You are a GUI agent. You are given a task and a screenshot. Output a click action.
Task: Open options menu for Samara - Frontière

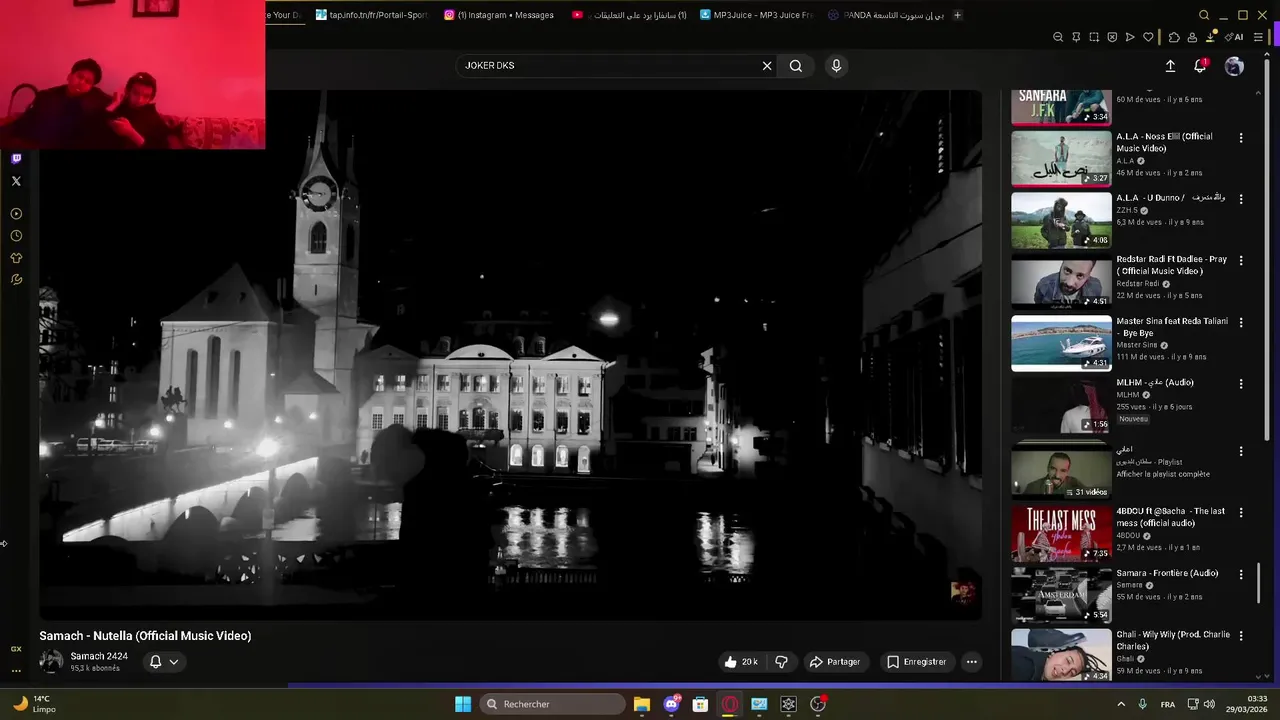click(1241, 575)
